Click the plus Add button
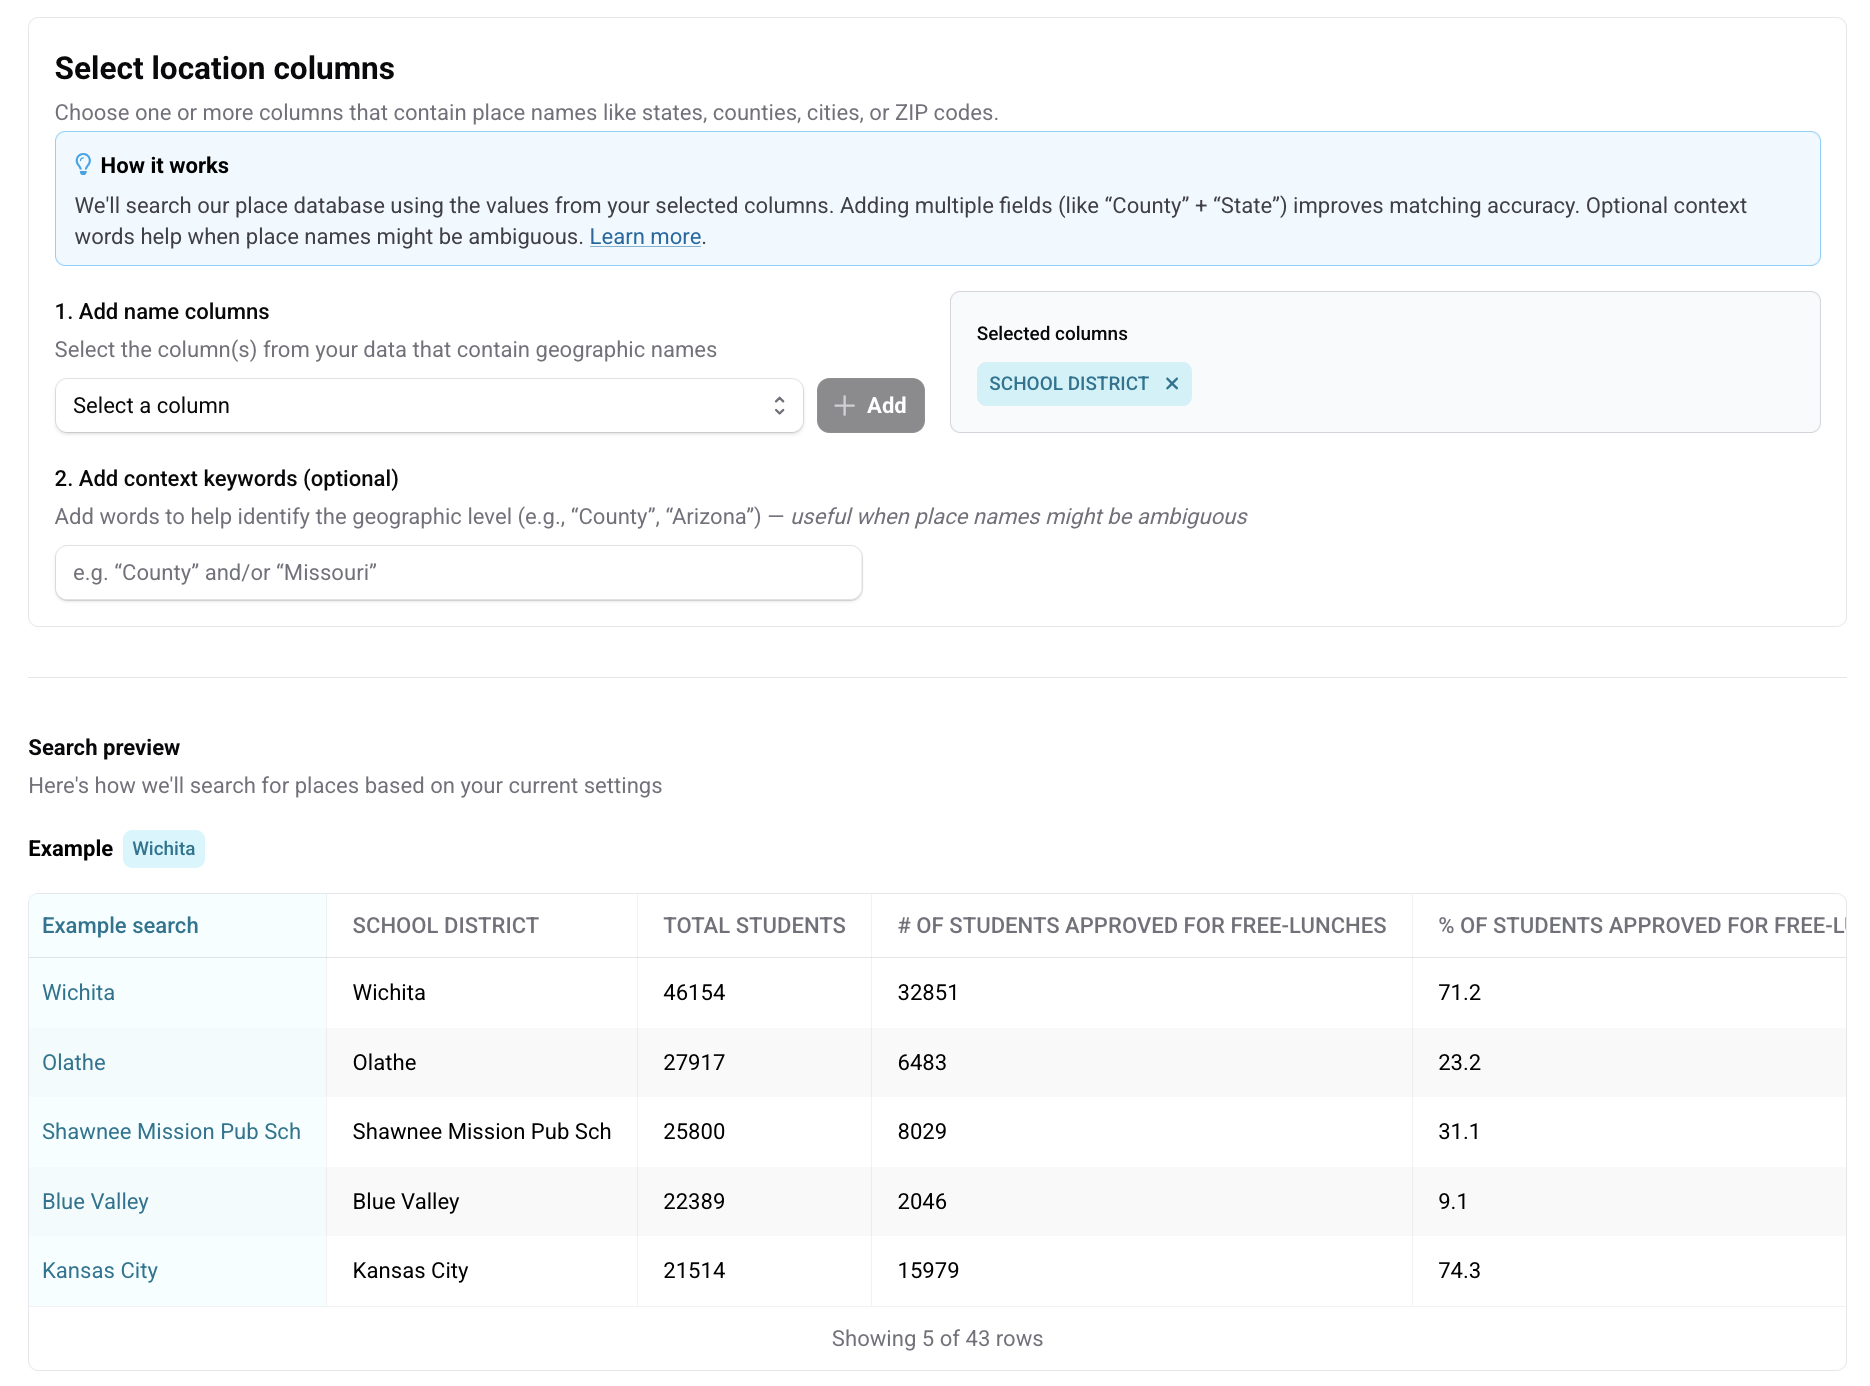Image resolution: width=1870 pixels, height=1386 pixels. (x=870, y=406)
